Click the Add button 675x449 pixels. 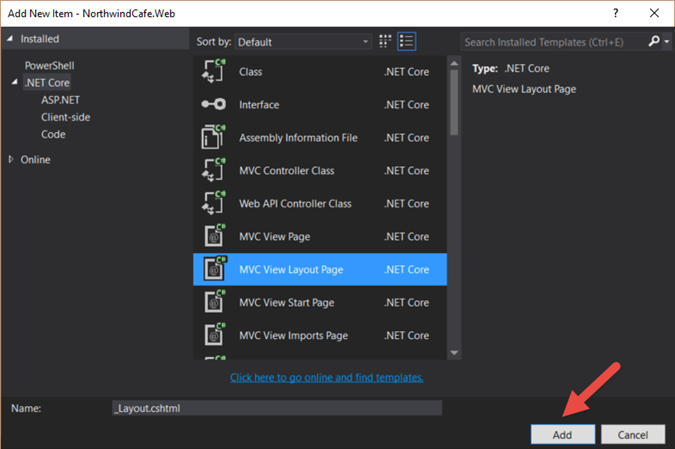(562, 435)
